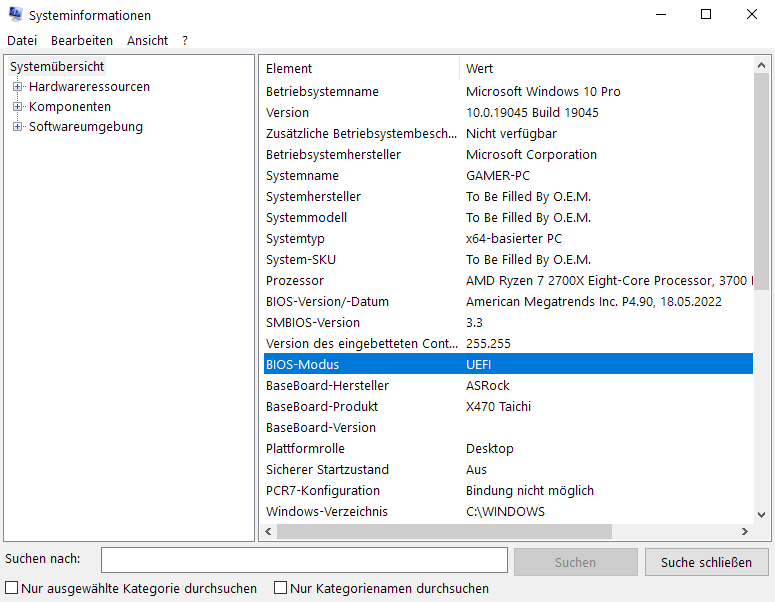This screenshot has width=775, height=602.
Task: Select the Betriebssystemname row
Action: [x=508, y=91]
